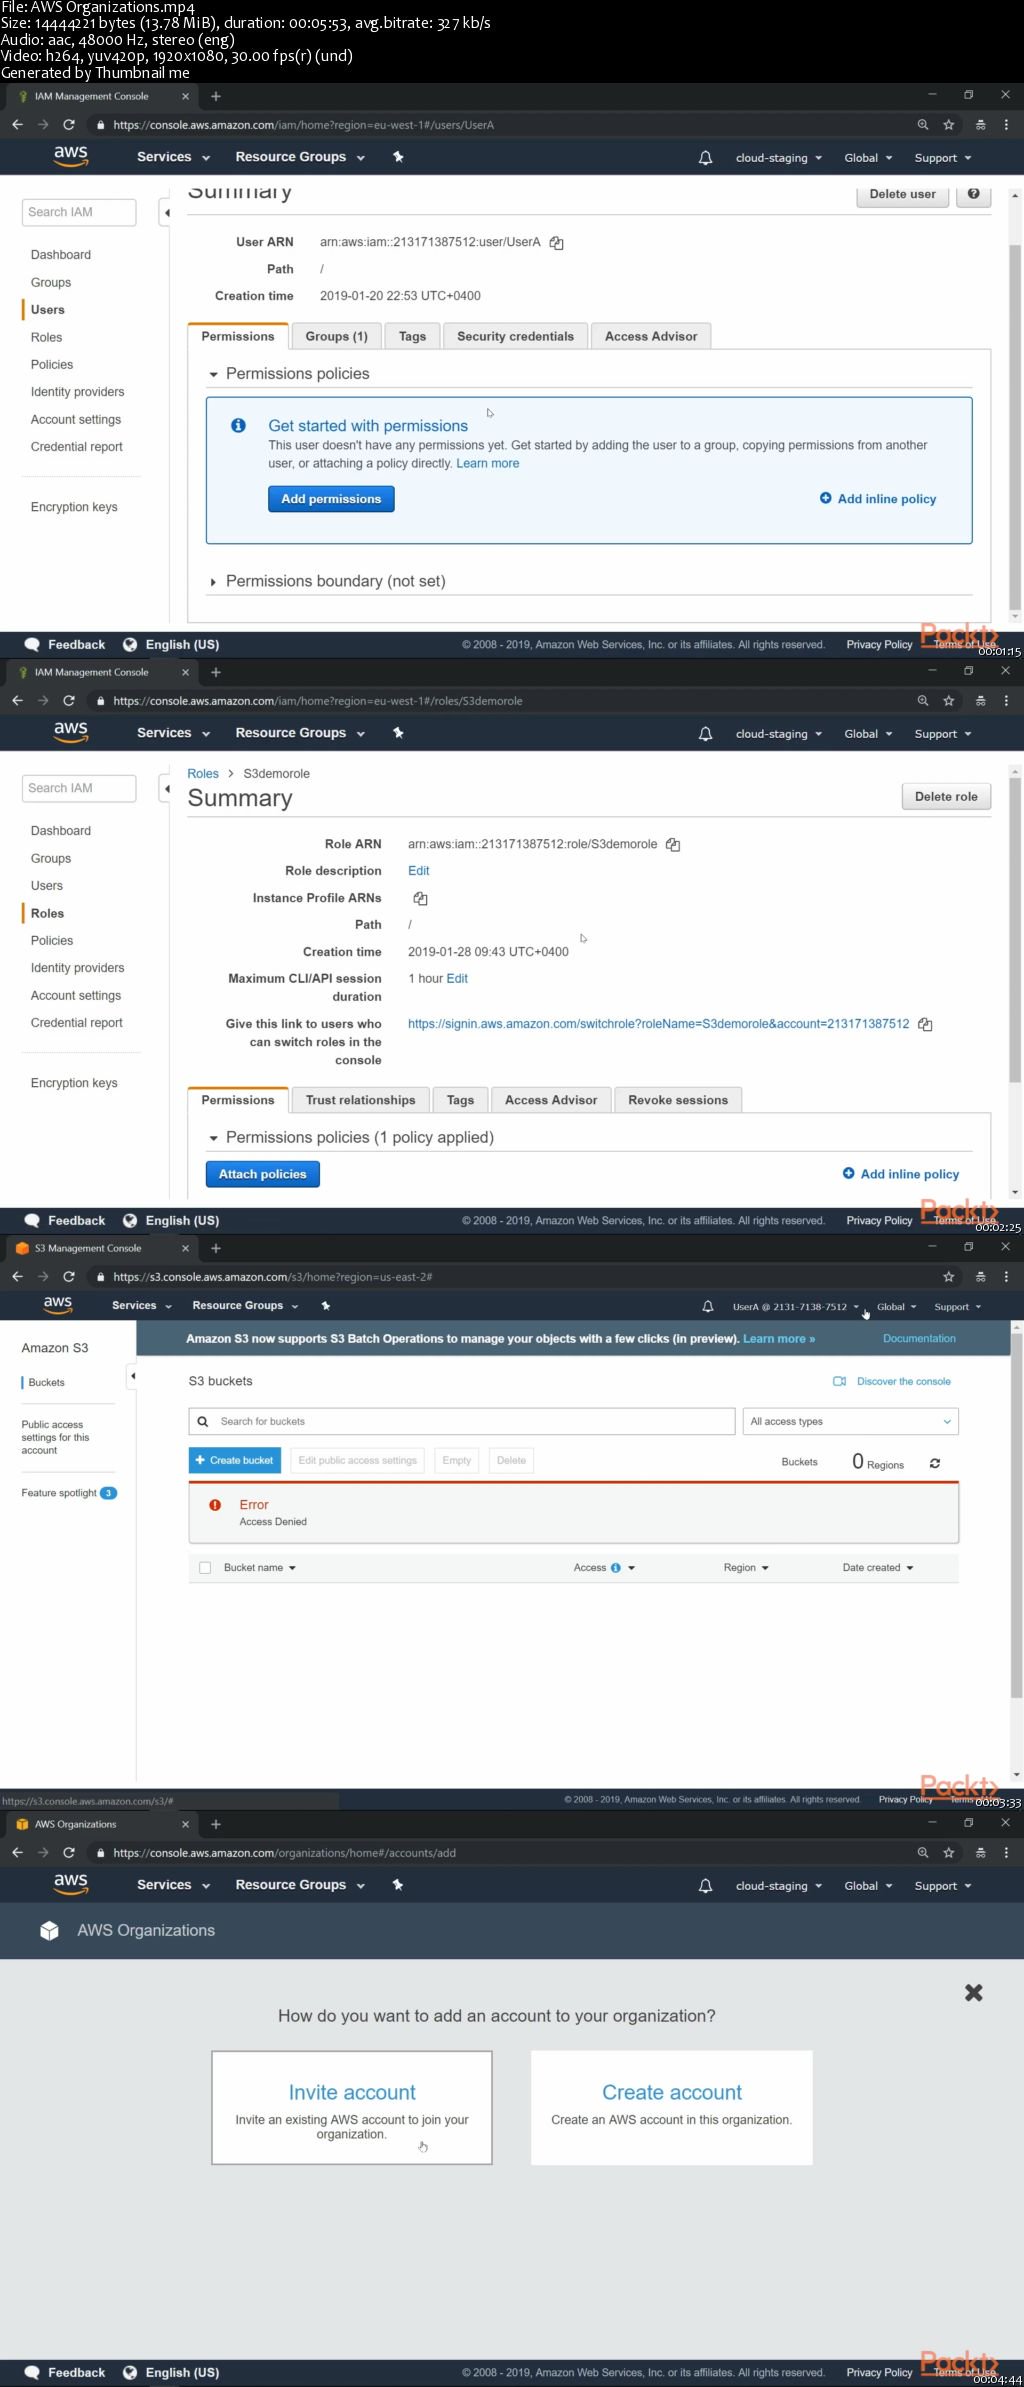Collapse the IAM sidebar arrow in the UserA window
Image resolution: width=1024 pixels, height=2387 pixels.
pos(166,213)
